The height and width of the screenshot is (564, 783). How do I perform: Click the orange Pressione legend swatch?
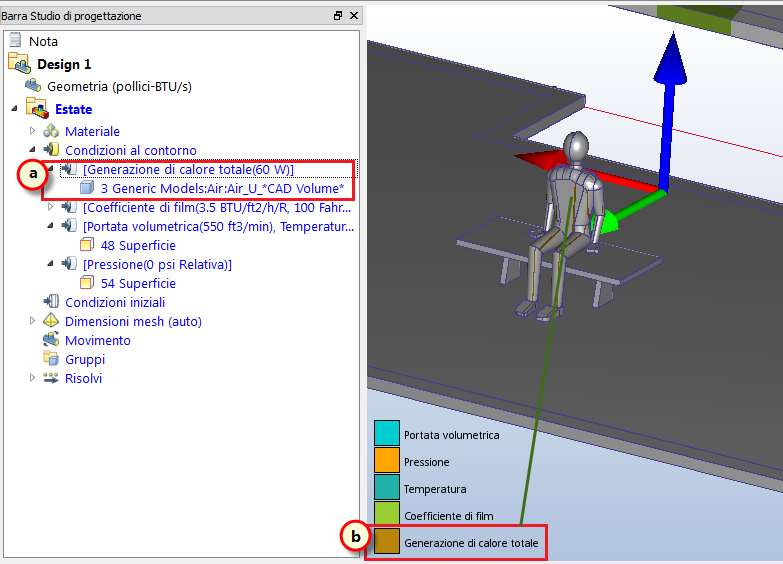coord(387,460)
